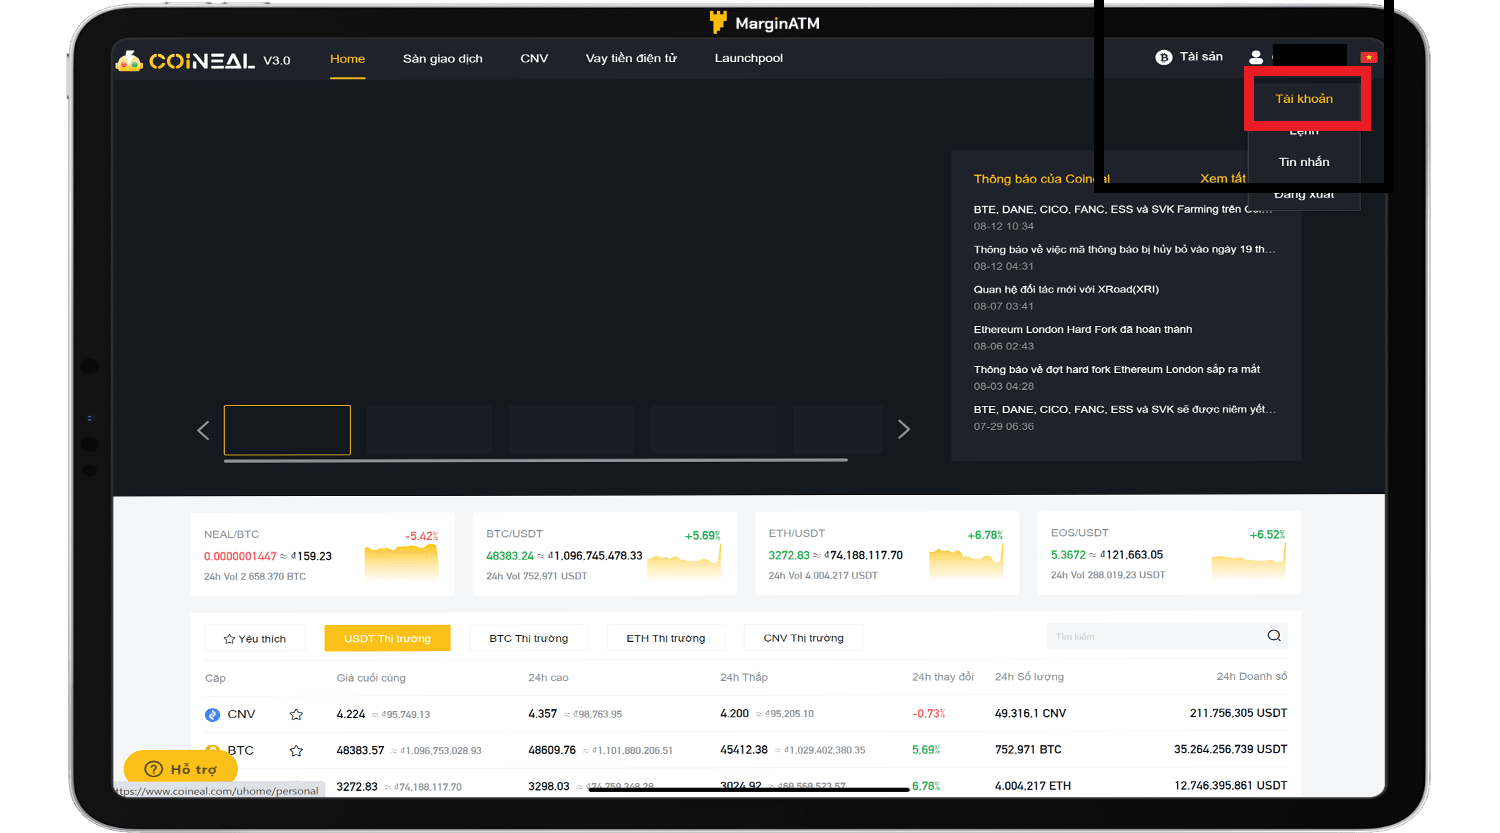Click the next banner arrow
This screenshot has height=833, width=1500.
pos(904,429)
